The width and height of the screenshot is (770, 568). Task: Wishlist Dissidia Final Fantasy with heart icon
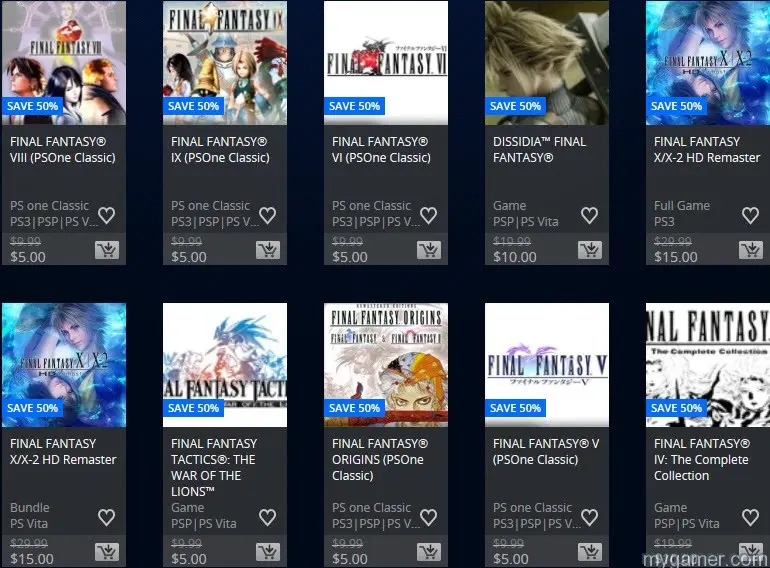pyautogui.click(x=589, y=215)
